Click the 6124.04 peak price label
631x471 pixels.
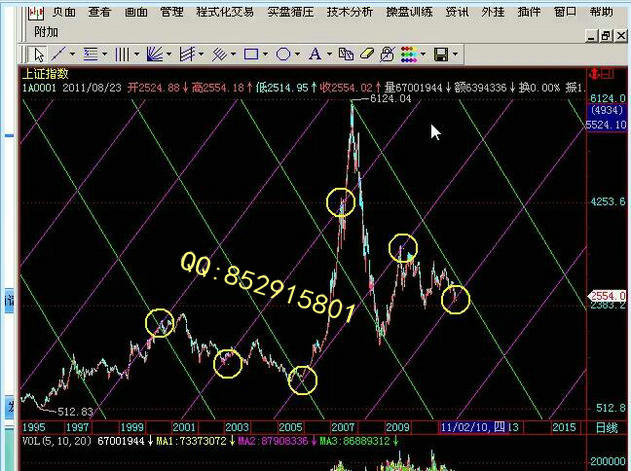tap(390, 98)
